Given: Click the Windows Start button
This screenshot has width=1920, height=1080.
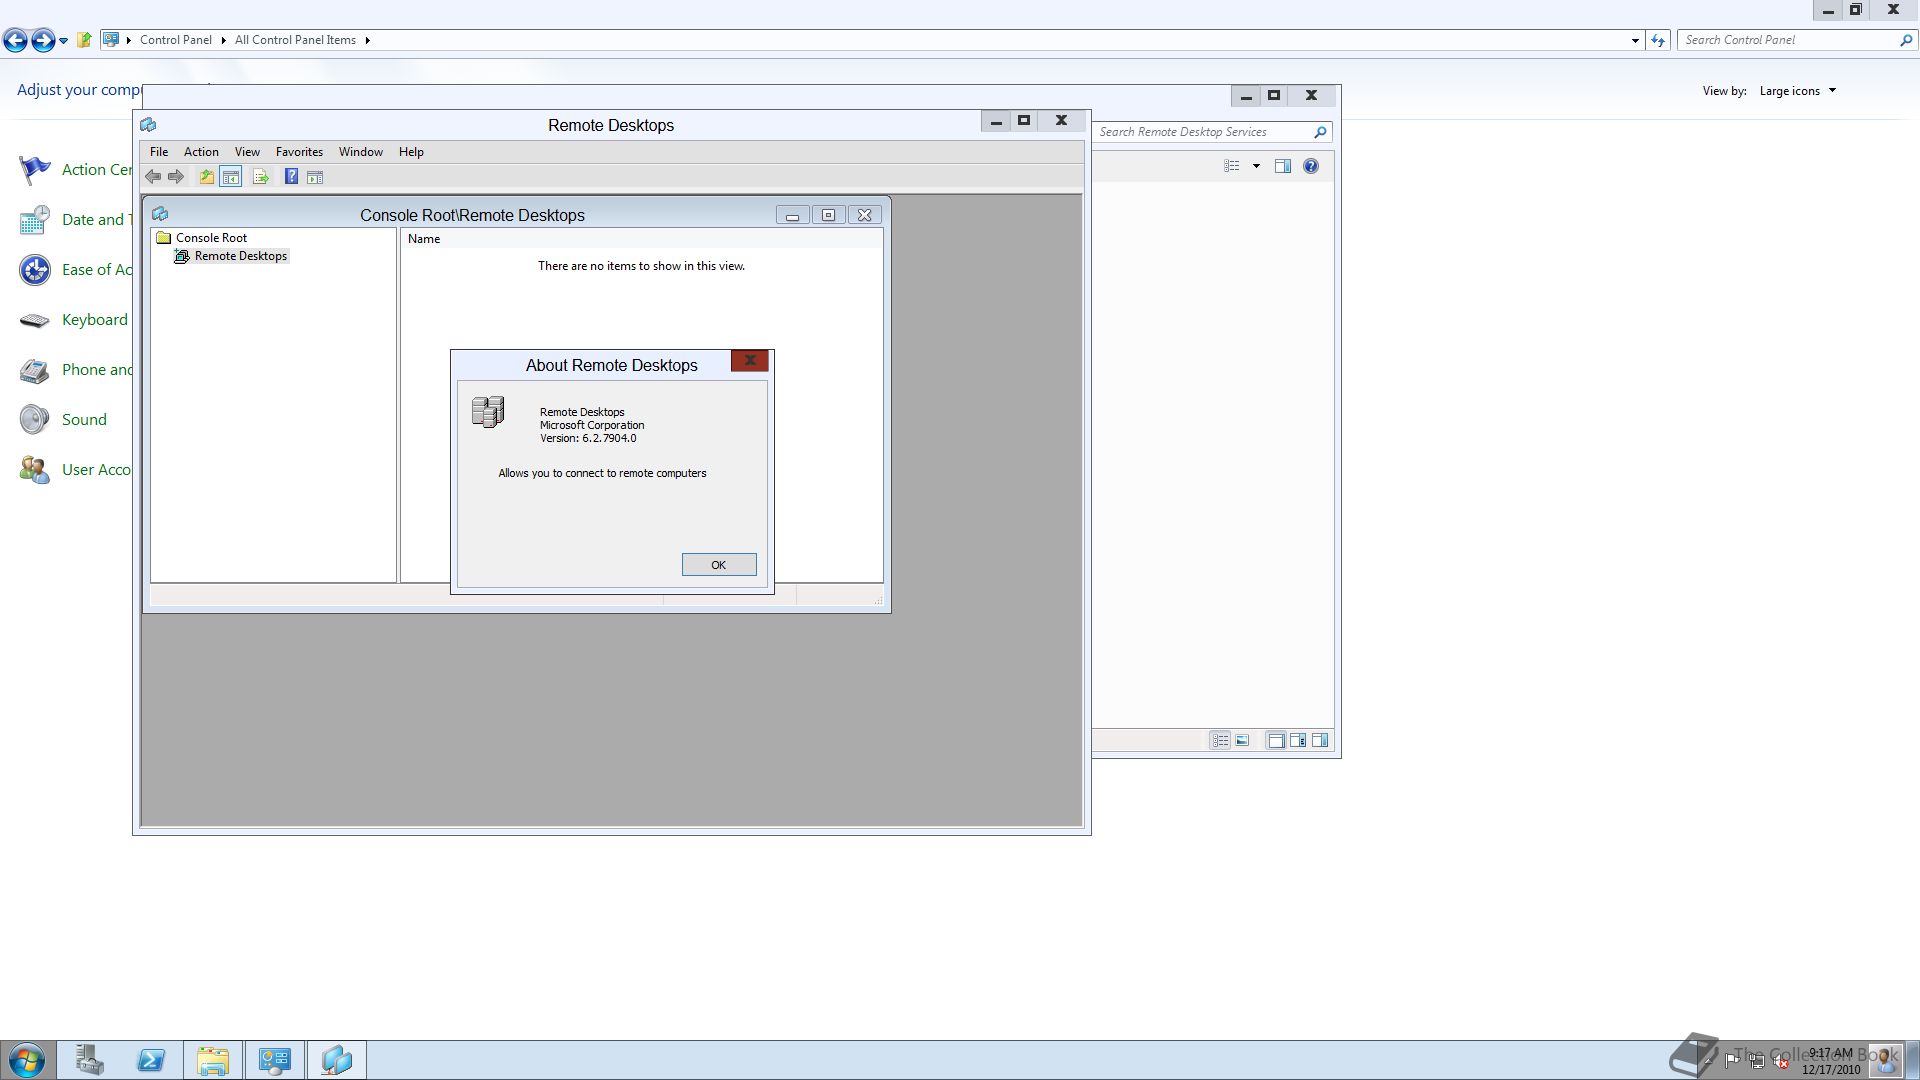Looking at the screenshot, I should click(27, 1060).
